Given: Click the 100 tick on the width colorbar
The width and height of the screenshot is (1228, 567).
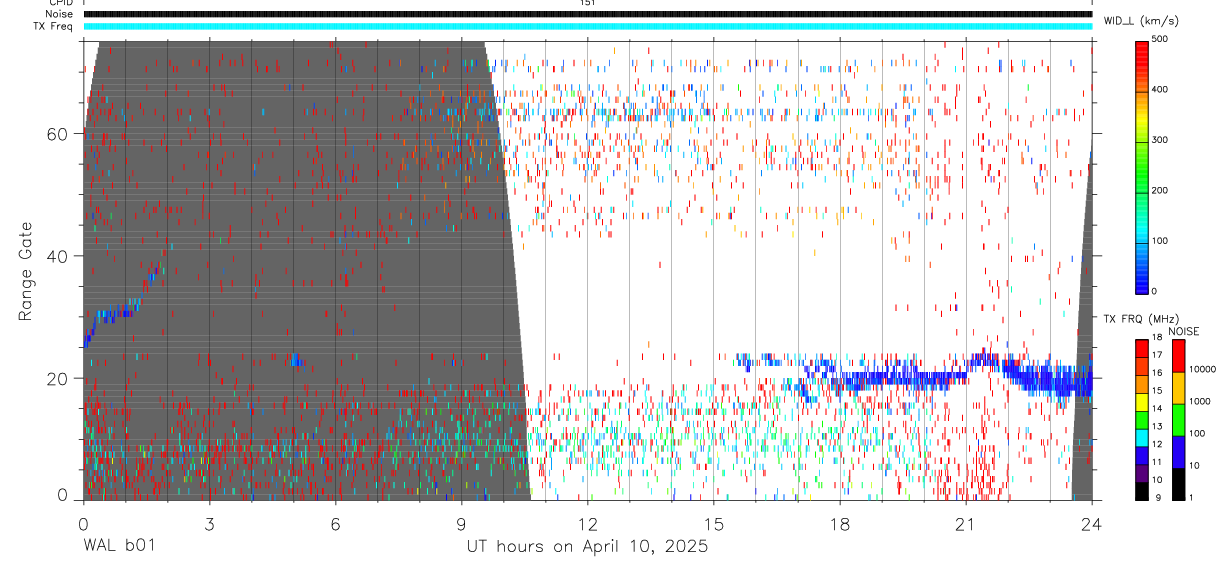Looking at the screenshot, I should tap(1160, 241).
